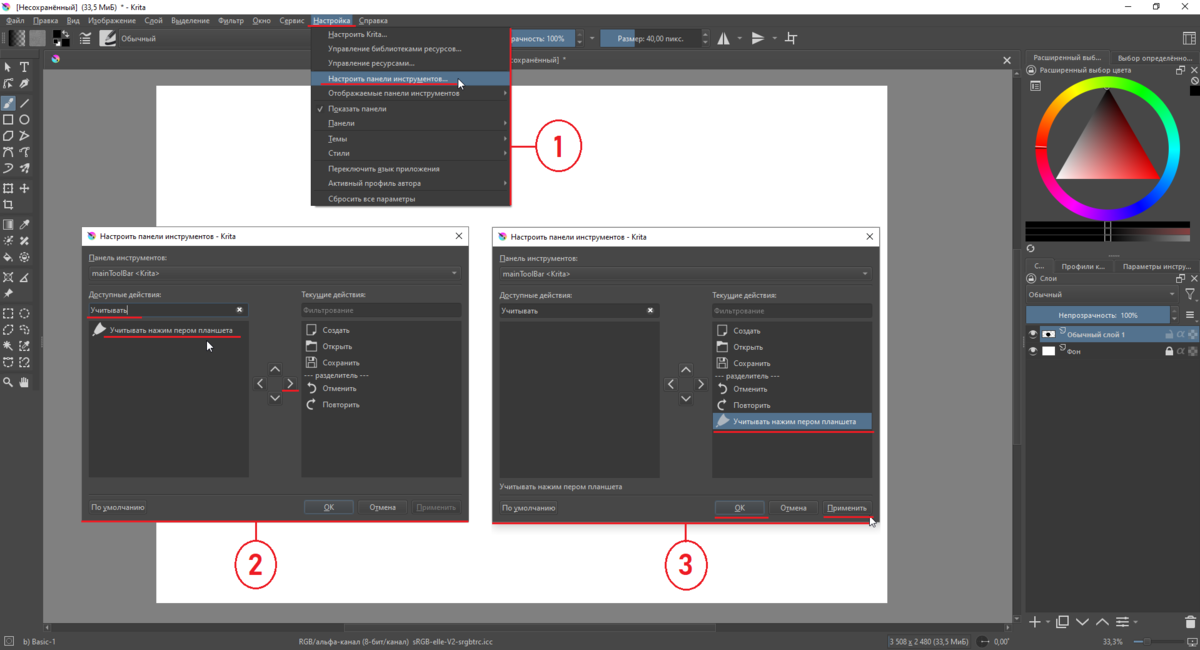Select the Fill bucket tool
1200x650 pixels.
click(x=8, y=257)
